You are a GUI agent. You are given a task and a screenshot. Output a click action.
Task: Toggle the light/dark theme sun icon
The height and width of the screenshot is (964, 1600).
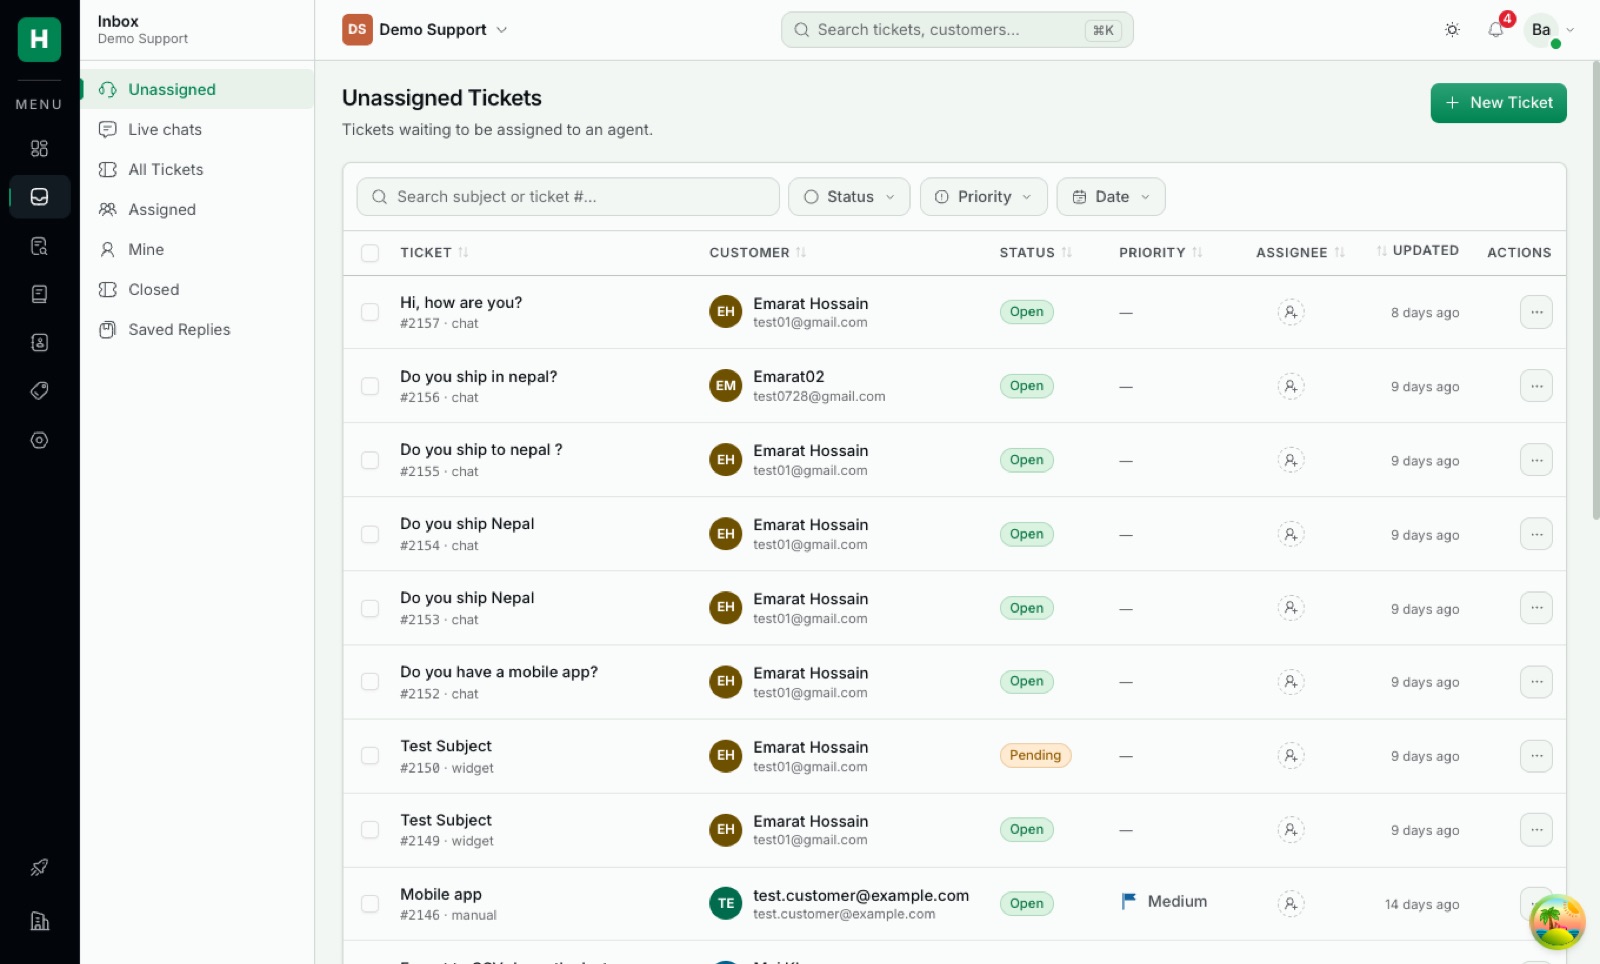(x=1452, y=30)
